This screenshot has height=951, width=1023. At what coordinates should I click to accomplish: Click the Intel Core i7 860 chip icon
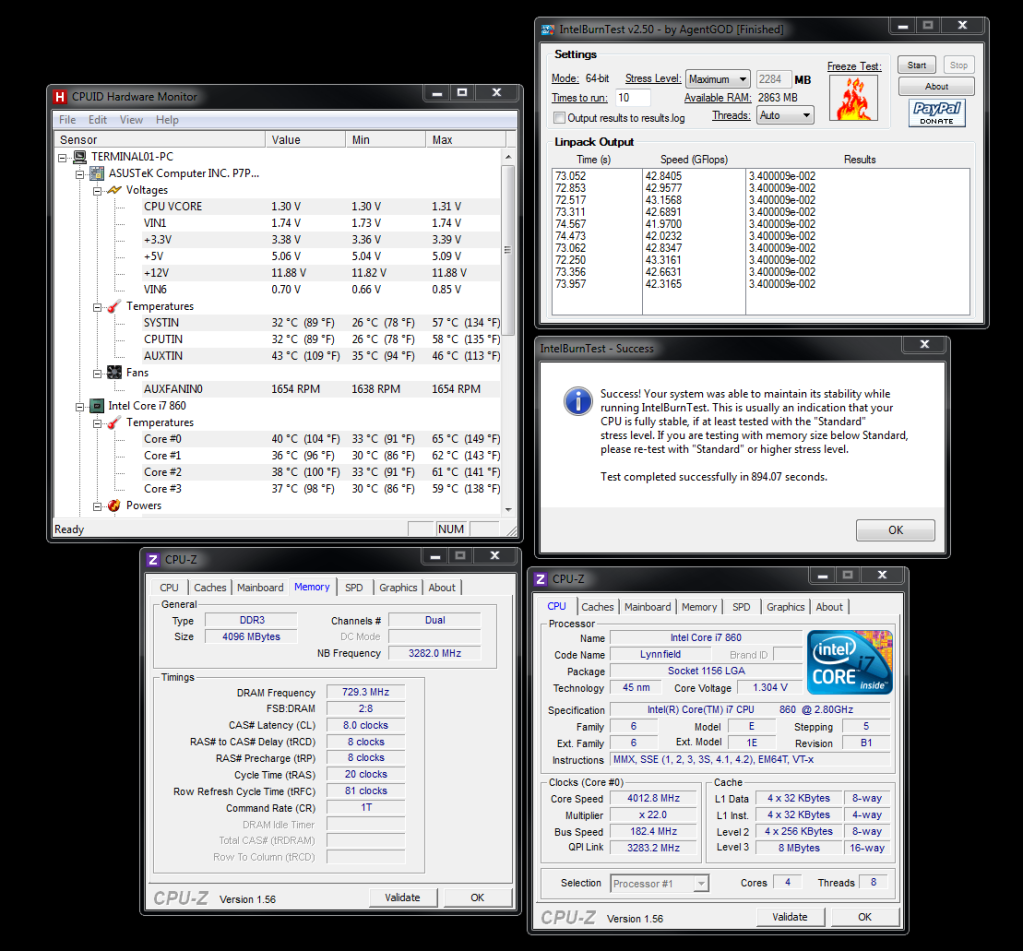click(x=97, y=406)
